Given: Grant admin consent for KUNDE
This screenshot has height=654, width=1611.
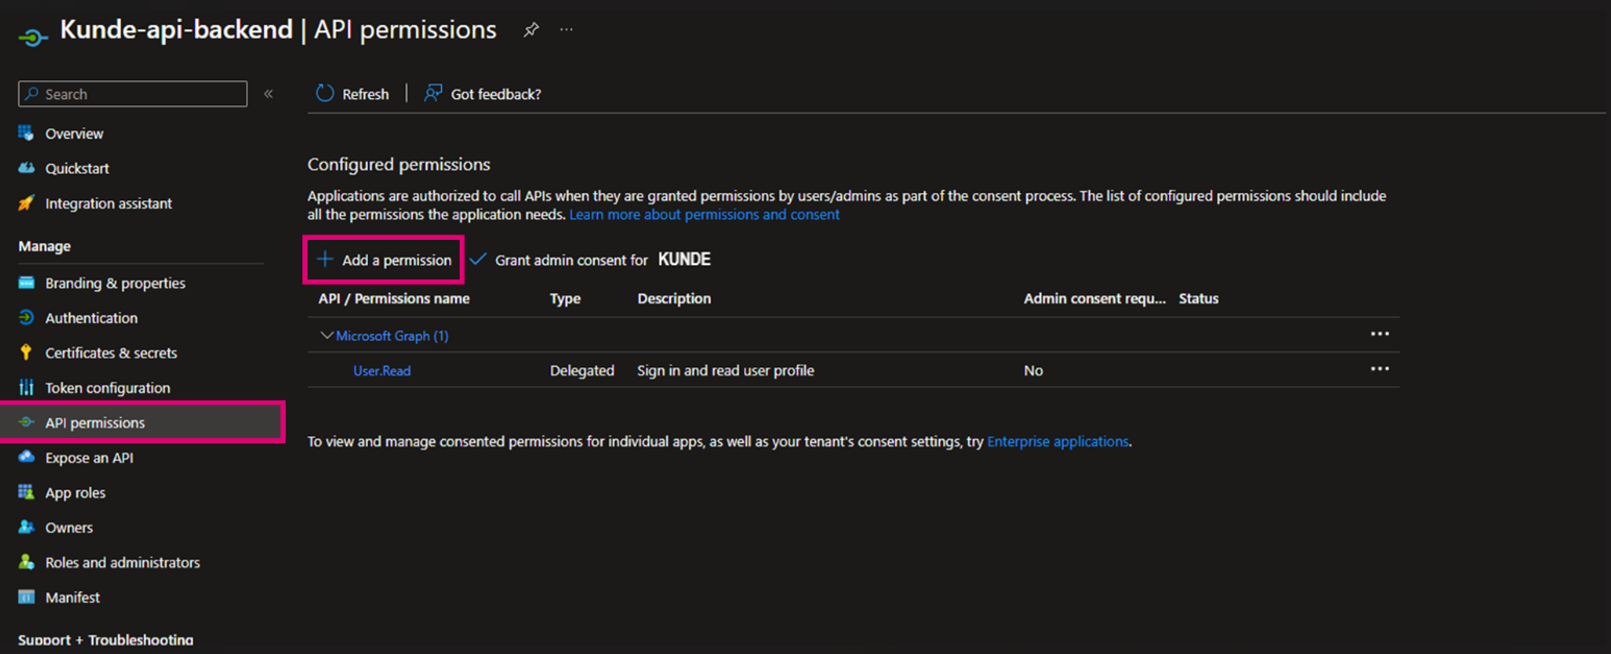Looking at the screenshot, I should 590,260.
